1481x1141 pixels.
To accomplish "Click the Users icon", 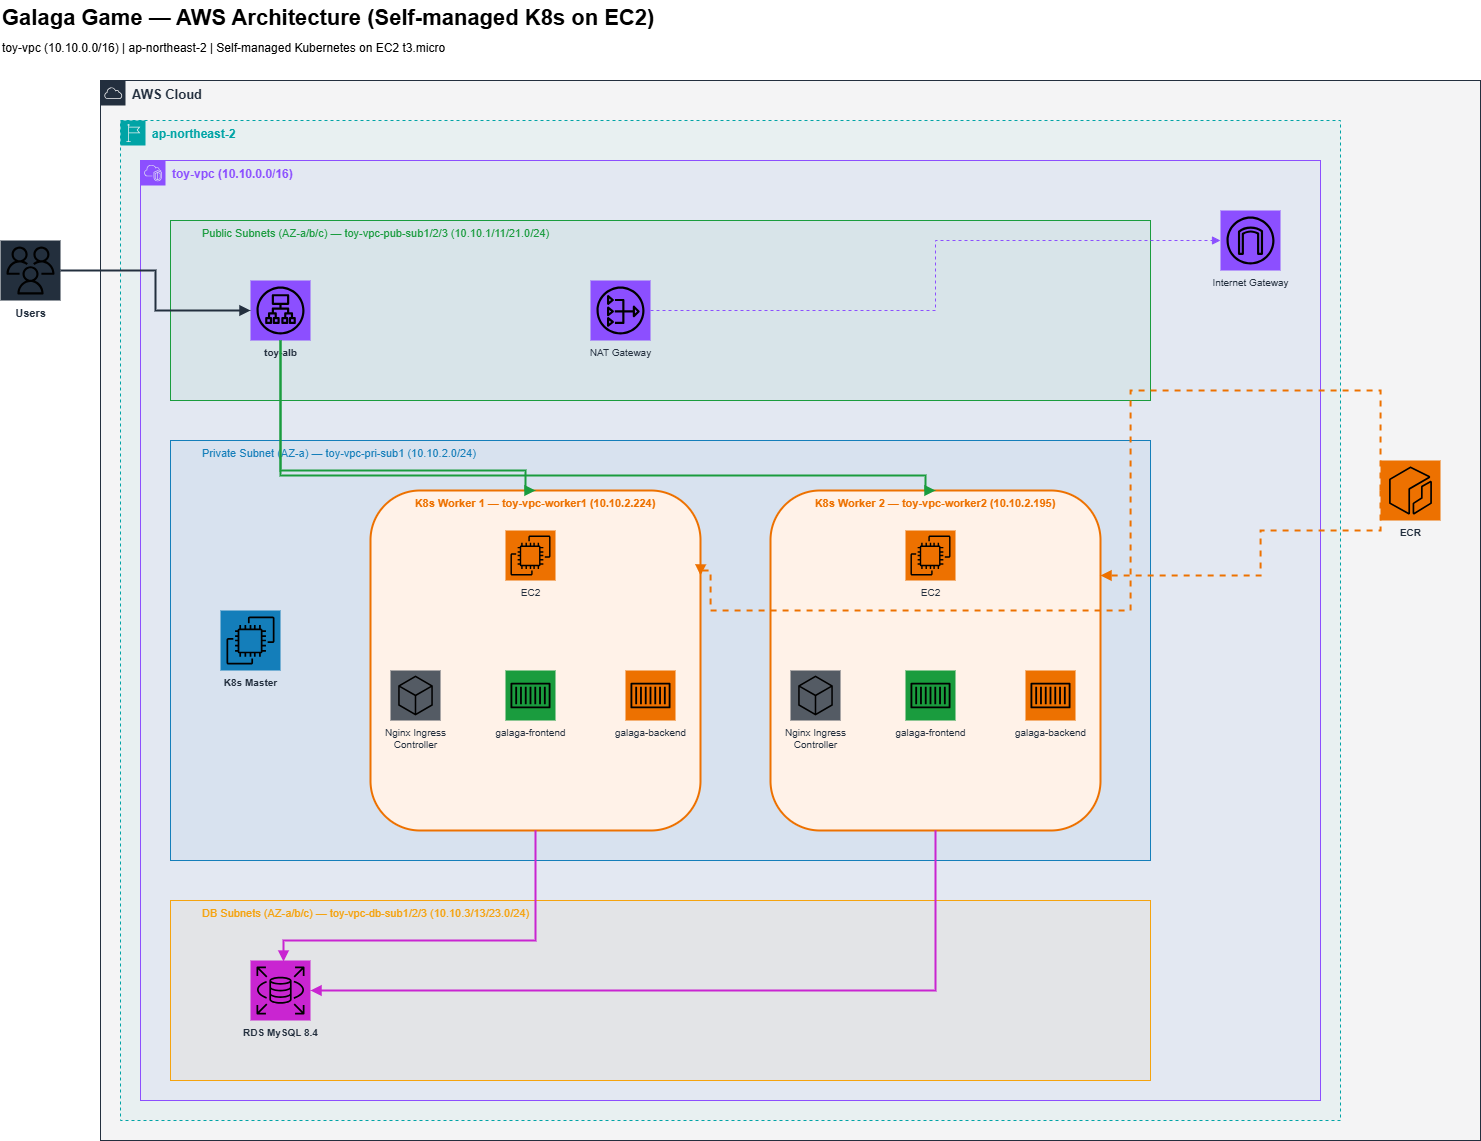I will click(x=30, y=270).
